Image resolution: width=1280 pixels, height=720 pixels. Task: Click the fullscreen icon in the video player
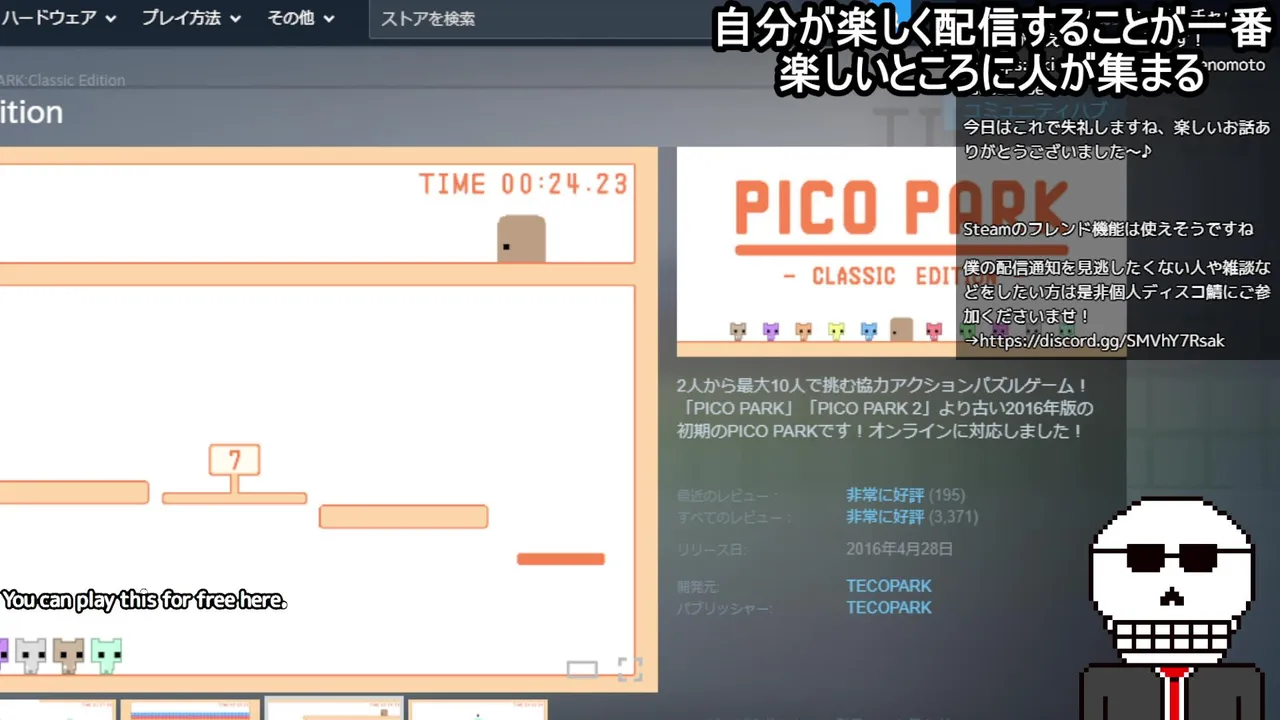[x=630, y=669]
